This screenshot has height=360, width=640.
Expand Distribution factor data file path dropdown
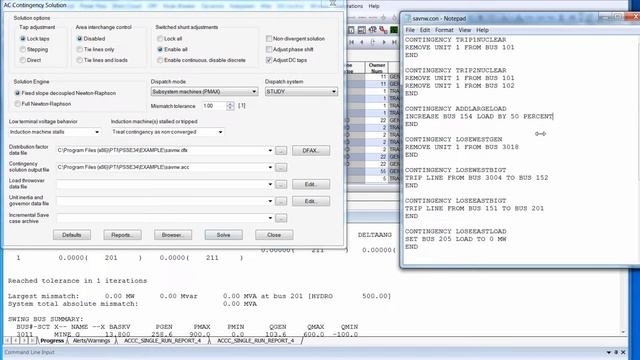click(x=270, y=151)
